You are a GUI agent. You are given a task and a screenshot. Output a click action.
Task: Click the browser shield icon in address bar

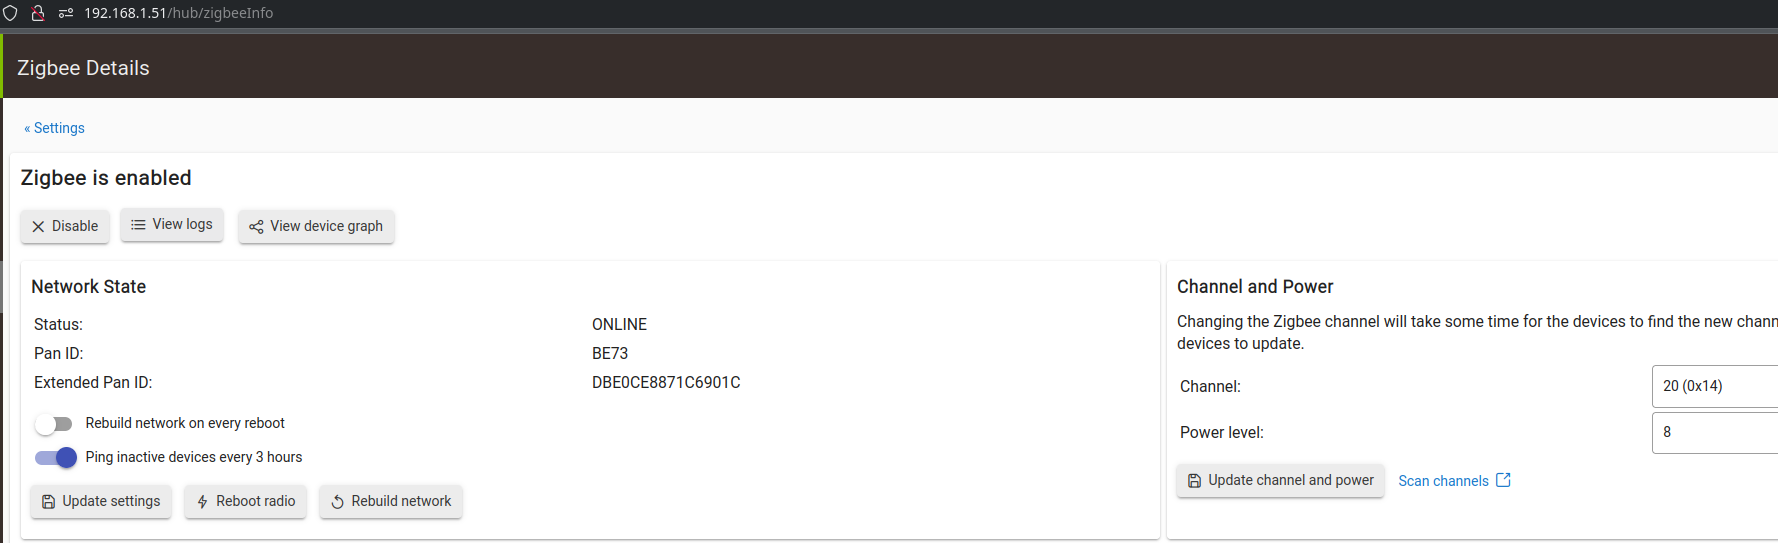point(11,13)
